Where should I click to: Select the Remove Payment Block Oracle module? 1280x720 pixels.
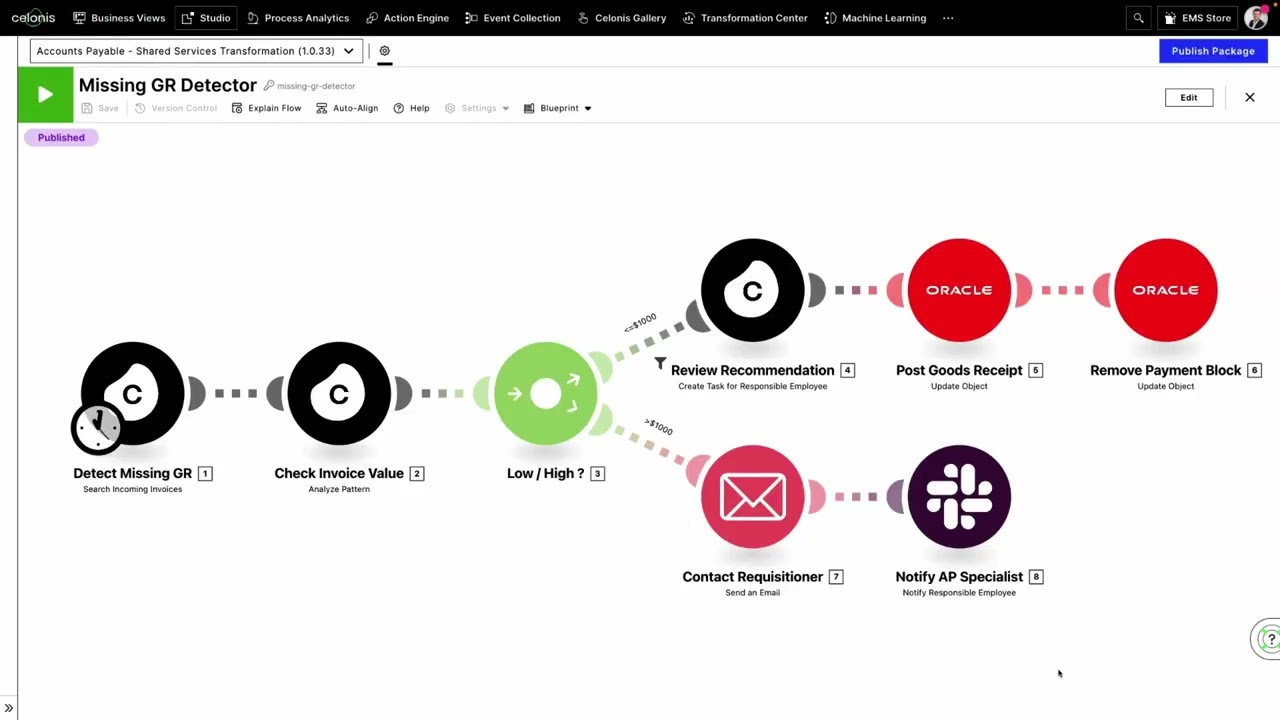click(1165, 290)
